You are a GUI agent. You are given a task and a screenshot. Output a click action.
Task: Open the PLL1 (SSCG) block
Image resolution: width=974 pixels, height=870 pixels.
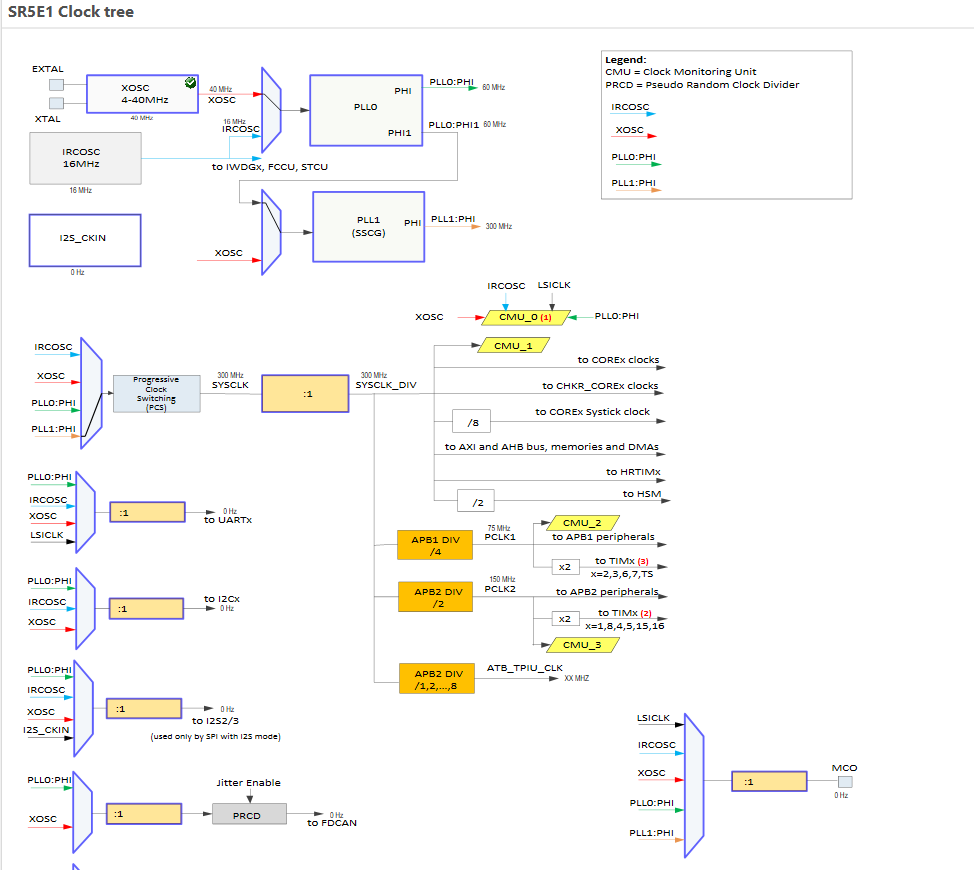[x=368, y=227]
